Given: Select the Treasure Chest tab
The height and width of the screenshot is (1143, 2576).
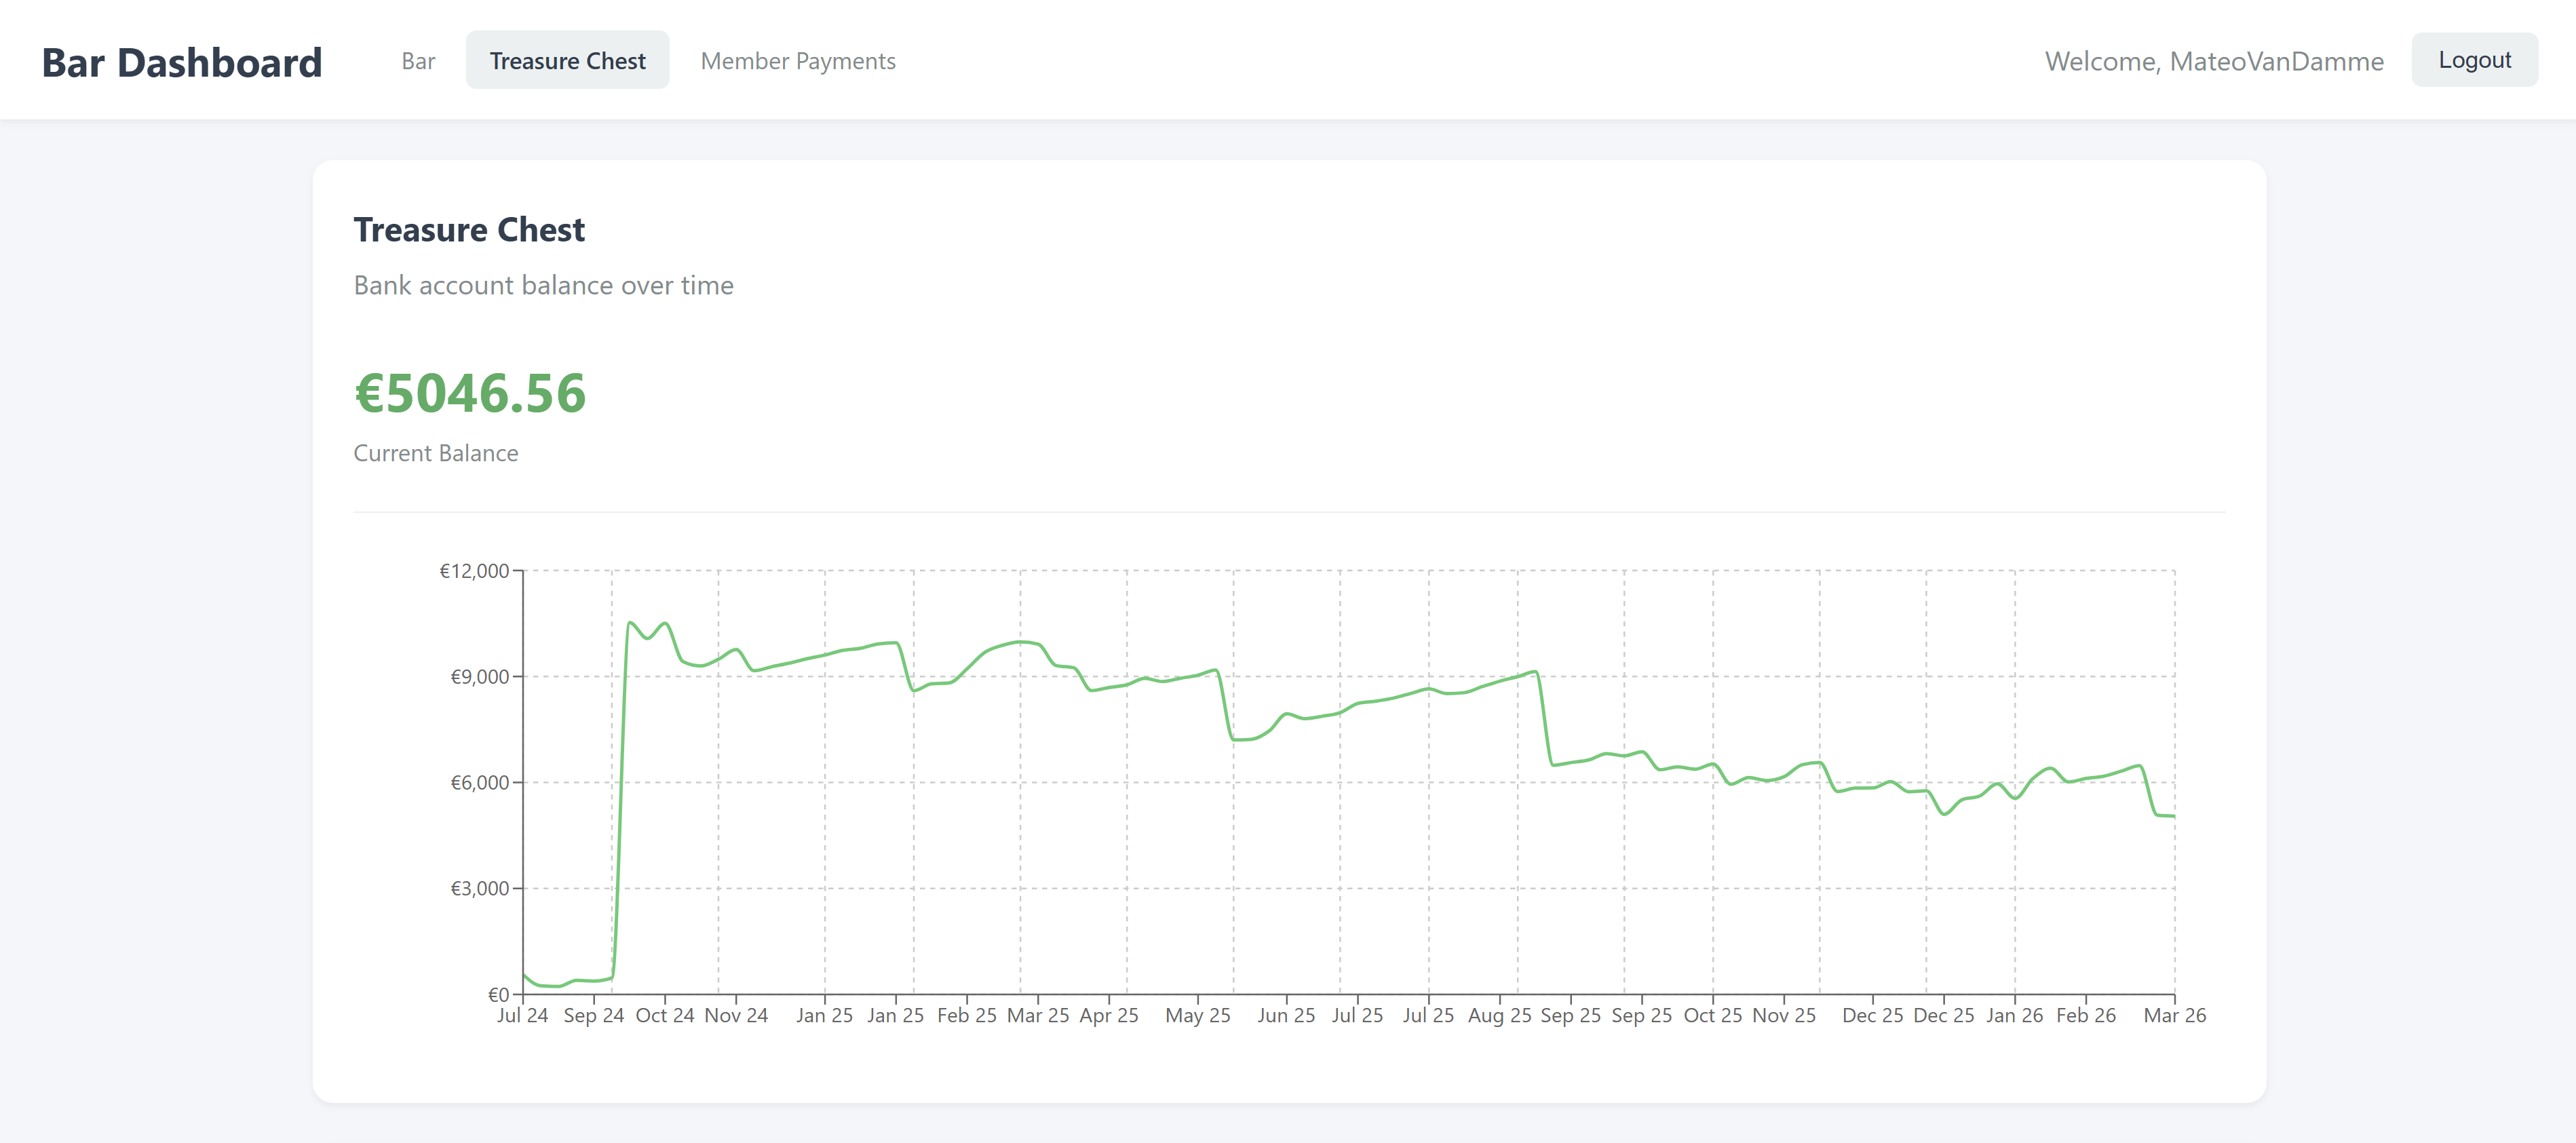Looking at the screenshot, I should pyautogui.click(x=567, y=61).
